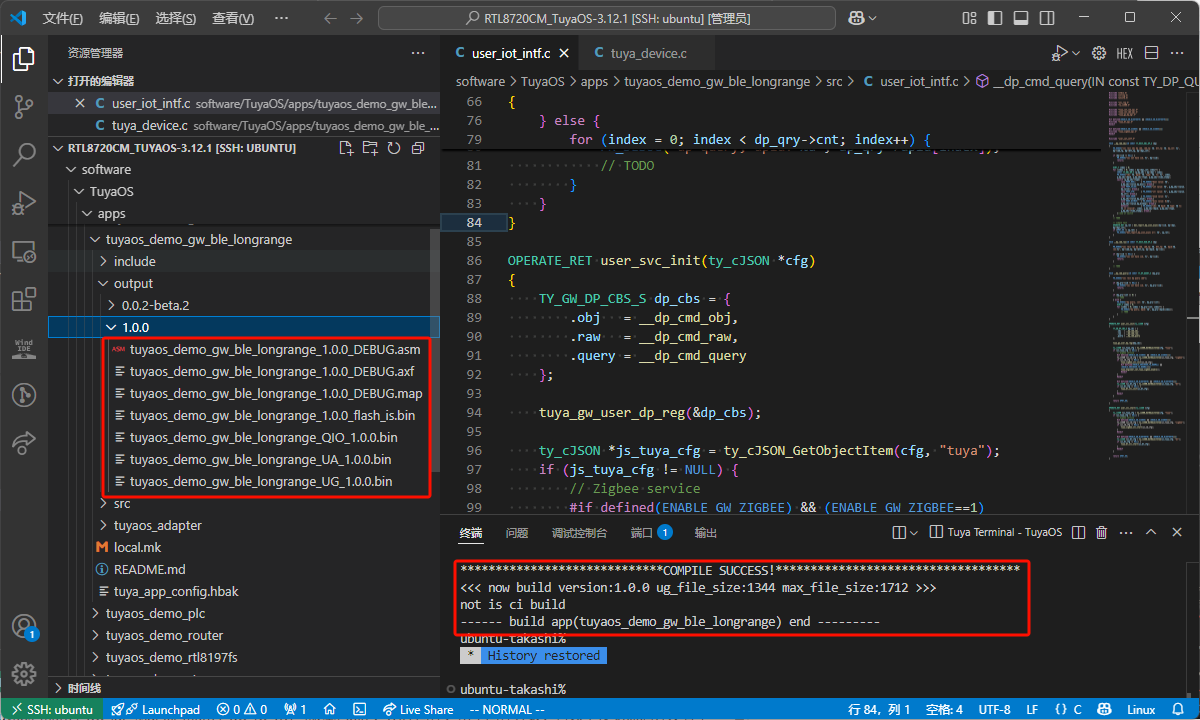Viewport: 1200px width, 720px height.
Task: Click the New Folder icon in the explorer
Action: click(x=370, y=148)
